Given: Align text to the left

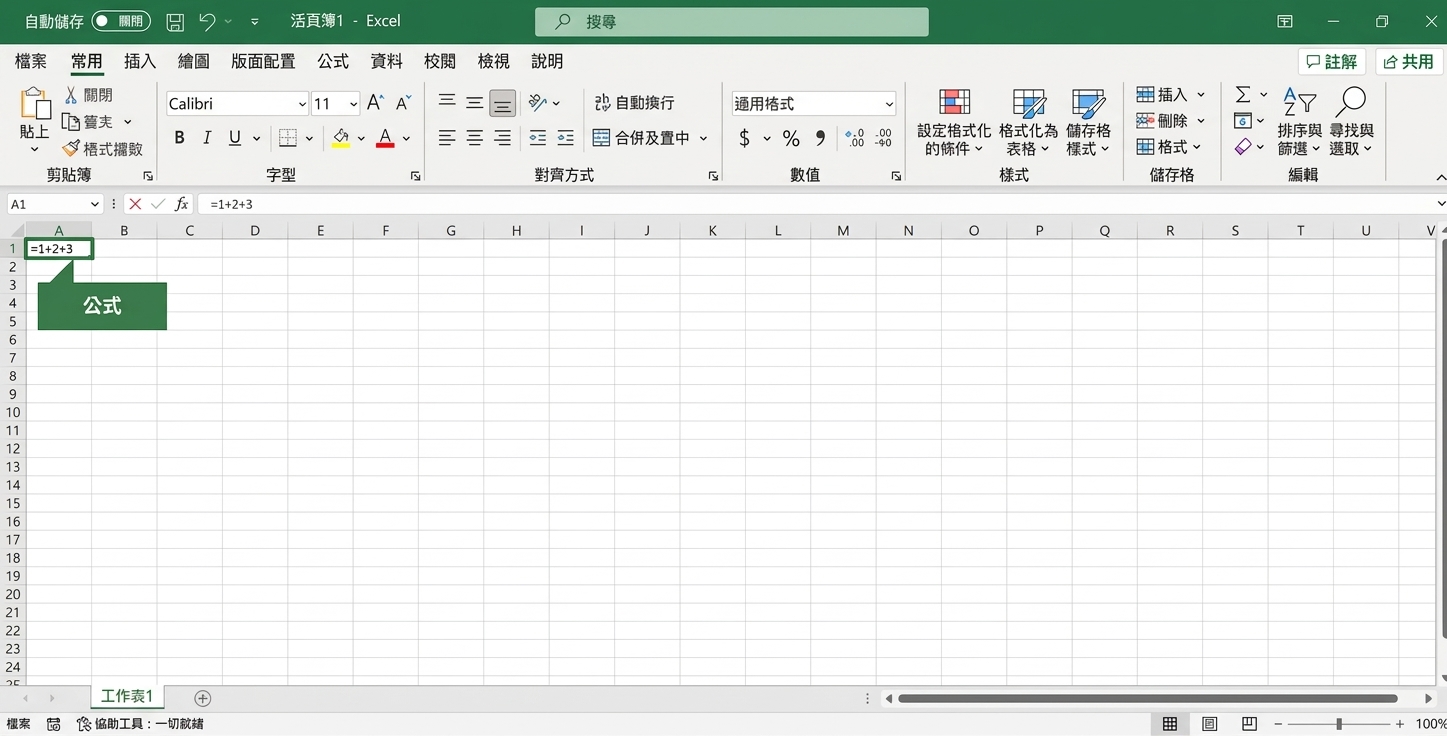Looking at the screenshot, I should point(447,138).
